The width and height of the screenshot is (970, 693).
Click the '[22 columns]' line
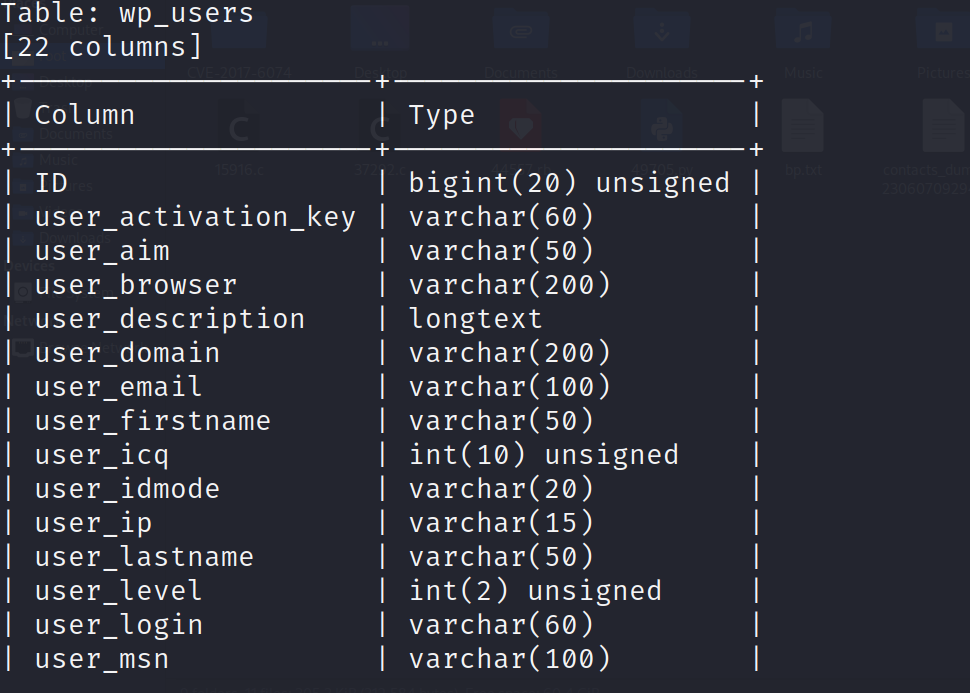[102, 47]
